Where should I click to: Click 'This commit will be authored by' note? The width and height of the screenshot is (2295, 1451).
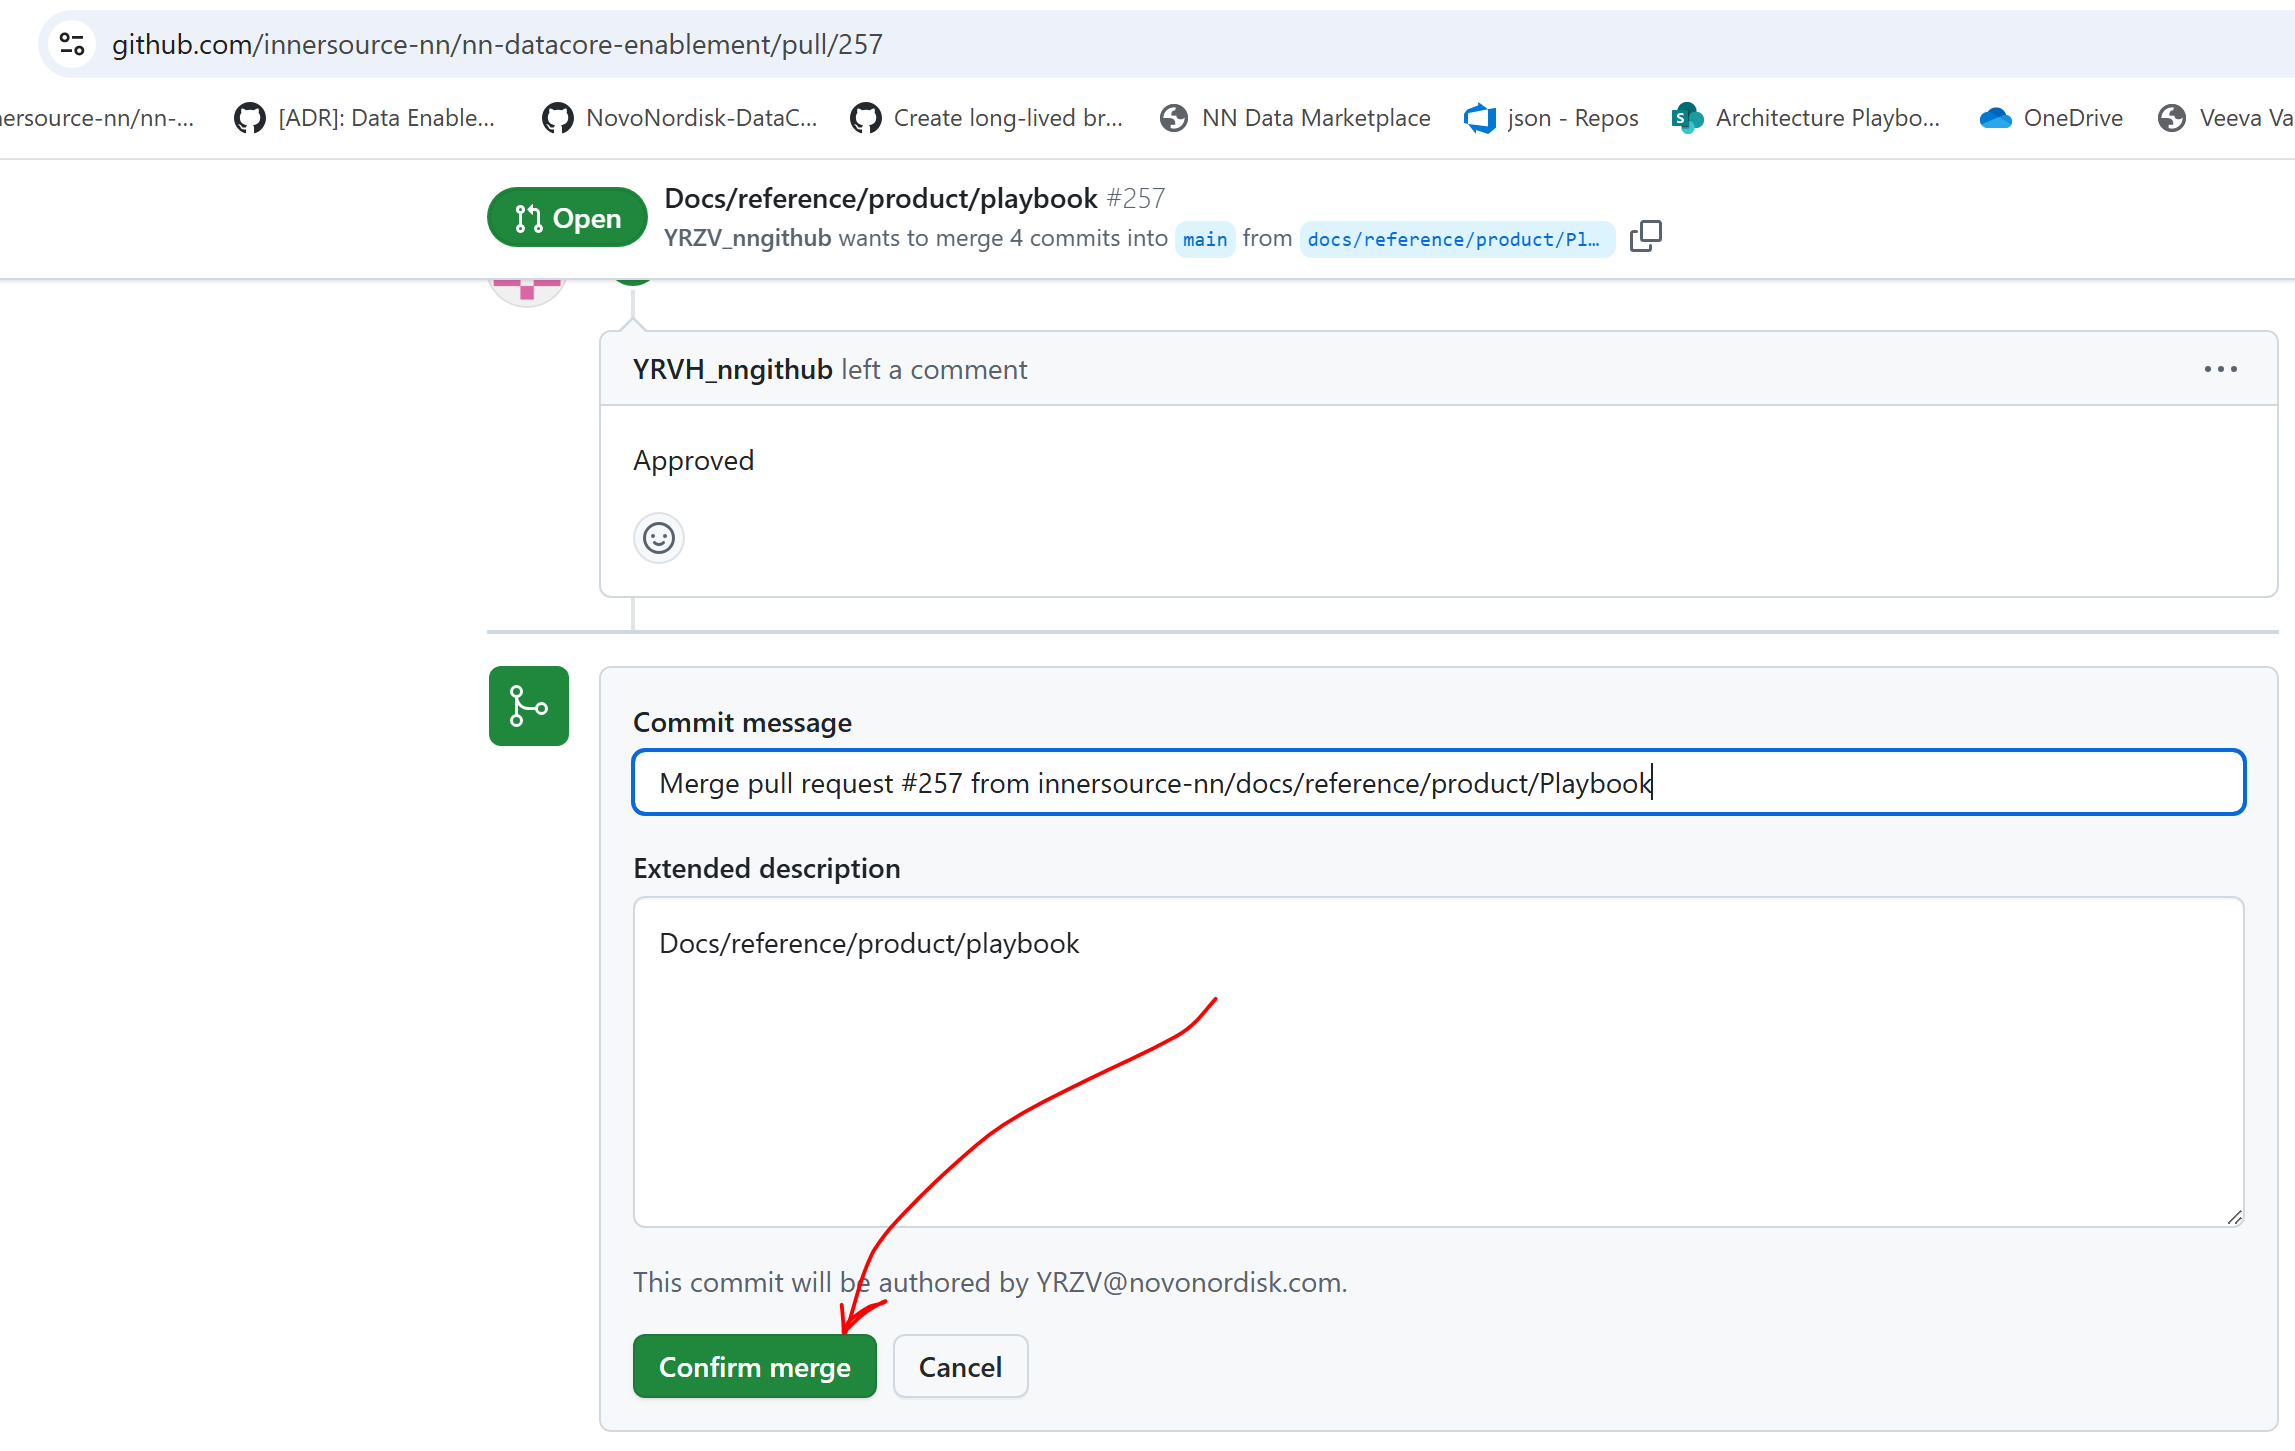coord(990,1282)
